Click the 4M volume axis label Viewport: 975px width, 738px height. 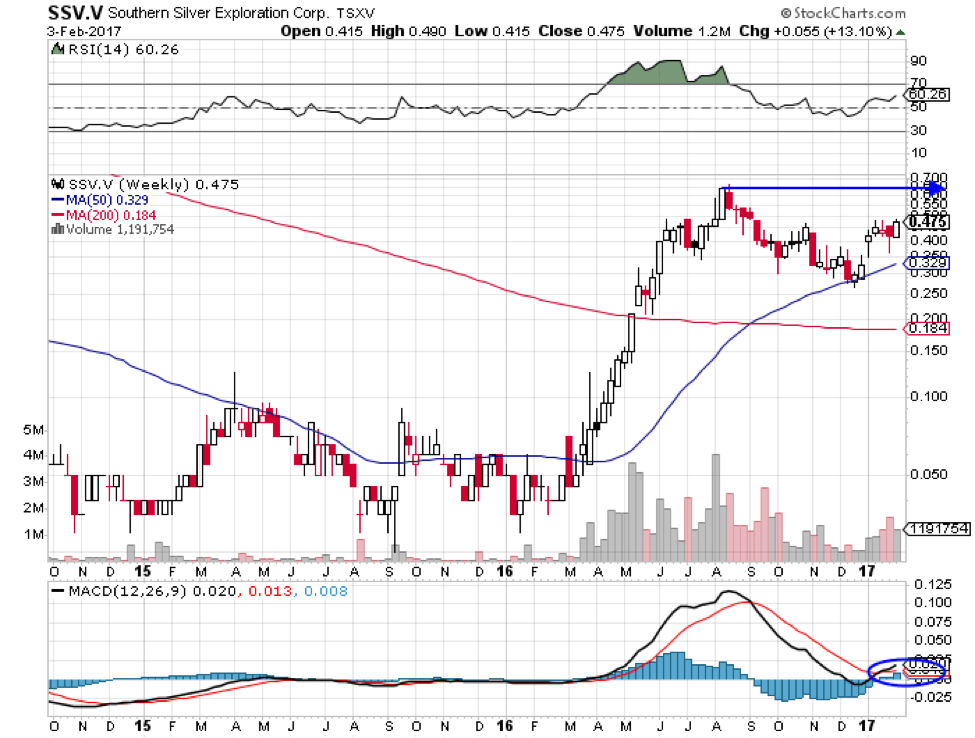pos(34,455)
